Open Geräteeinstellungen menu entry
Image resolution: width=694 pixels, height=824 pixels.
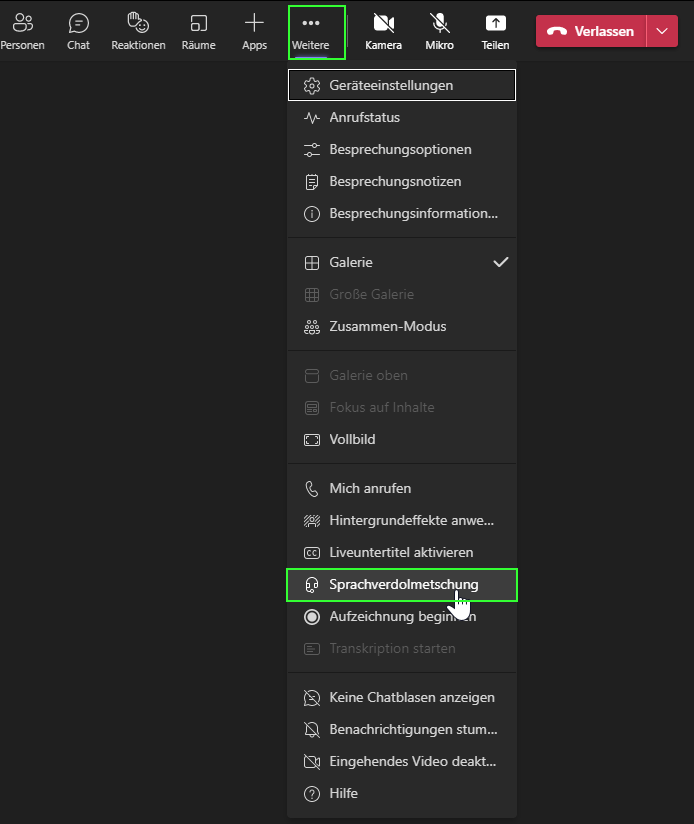(x=391, y=85)
